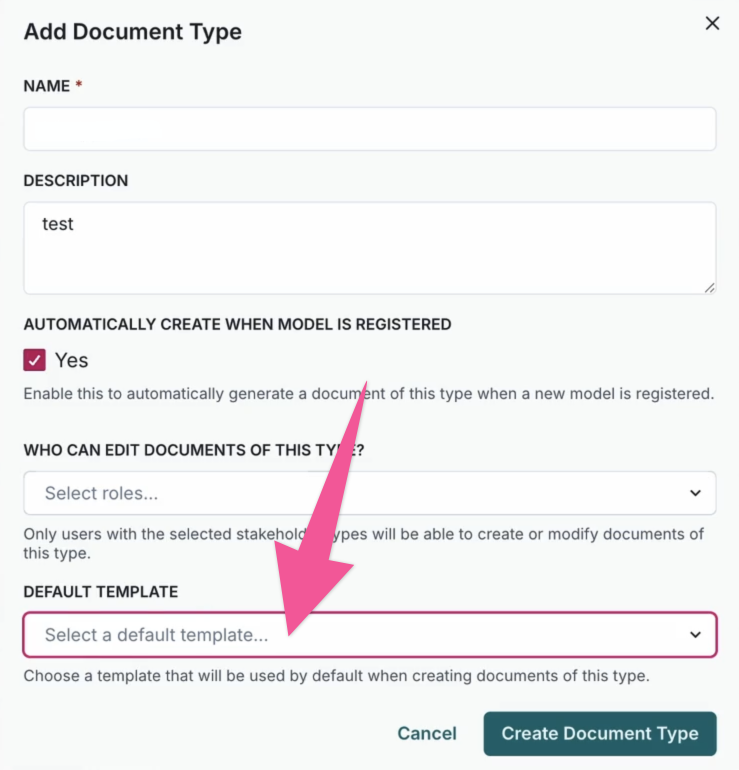Click the Description box containing "test"
This screenshot has height=770, width=739.
point(369,248)
